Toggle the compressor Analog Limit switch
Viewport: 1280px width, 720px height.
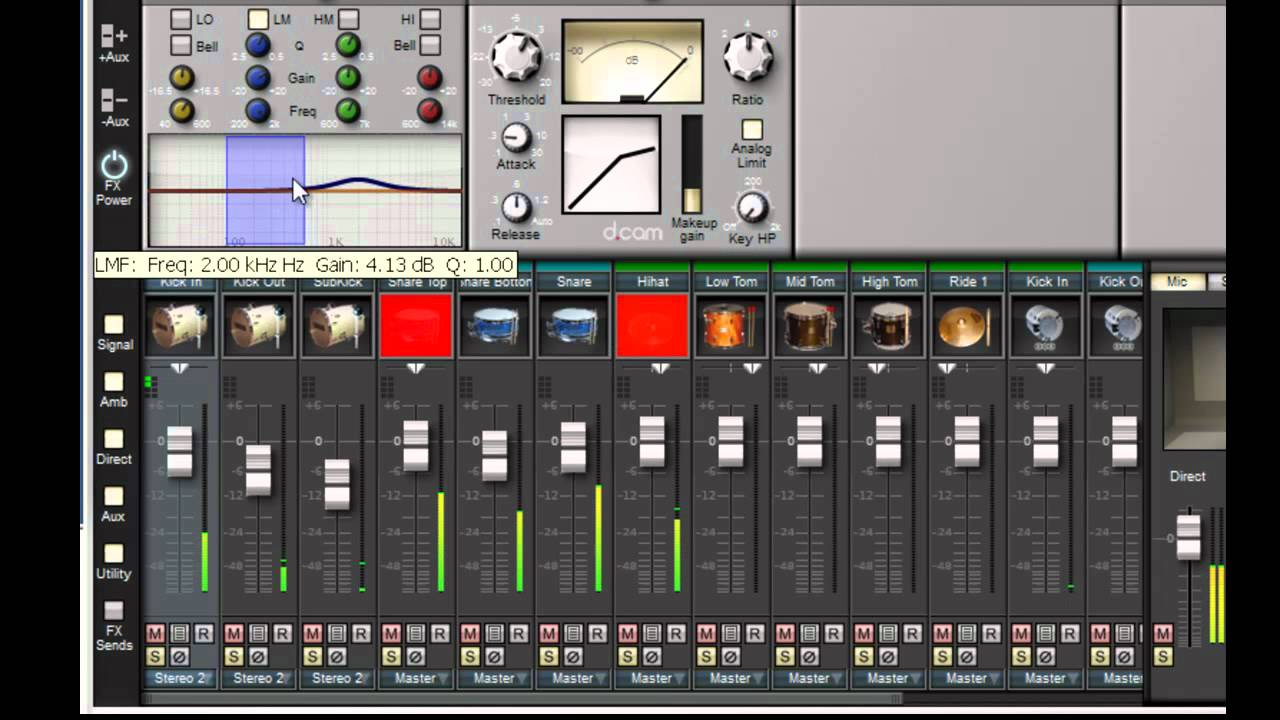tap(752, 130)
